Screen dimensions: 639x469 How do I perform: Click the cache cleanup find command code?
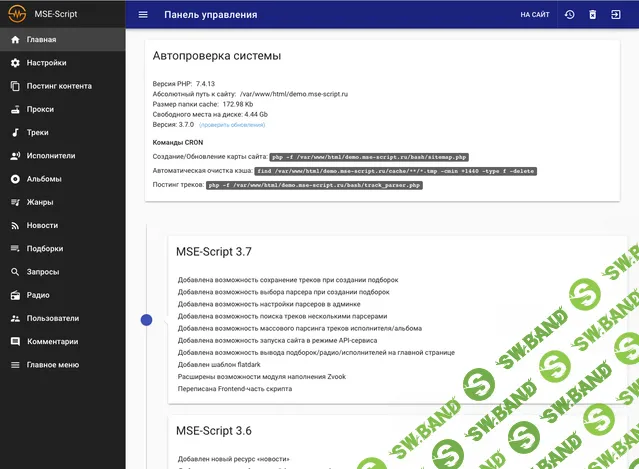(x=396, y=171)
